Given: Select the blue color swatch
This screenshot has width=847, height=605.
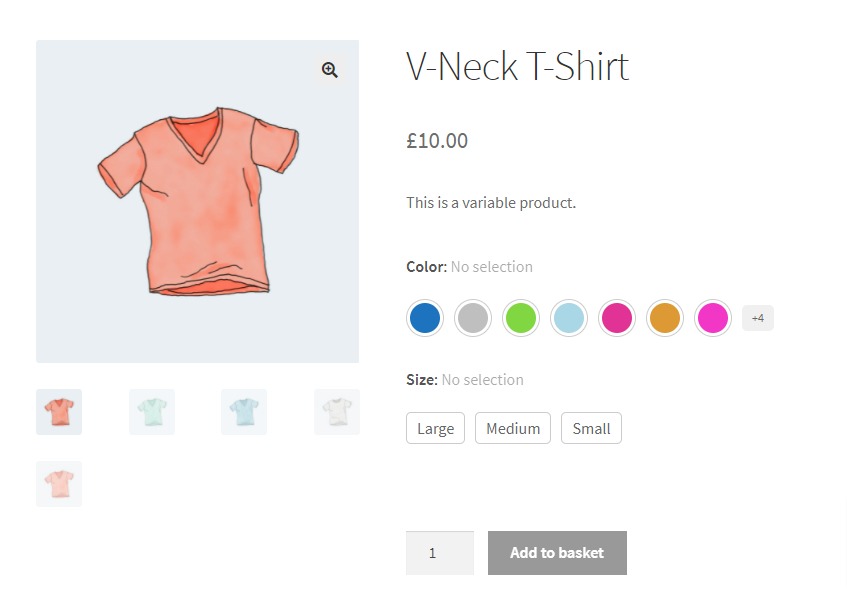Looking at the screenshot, I should 424,317.
